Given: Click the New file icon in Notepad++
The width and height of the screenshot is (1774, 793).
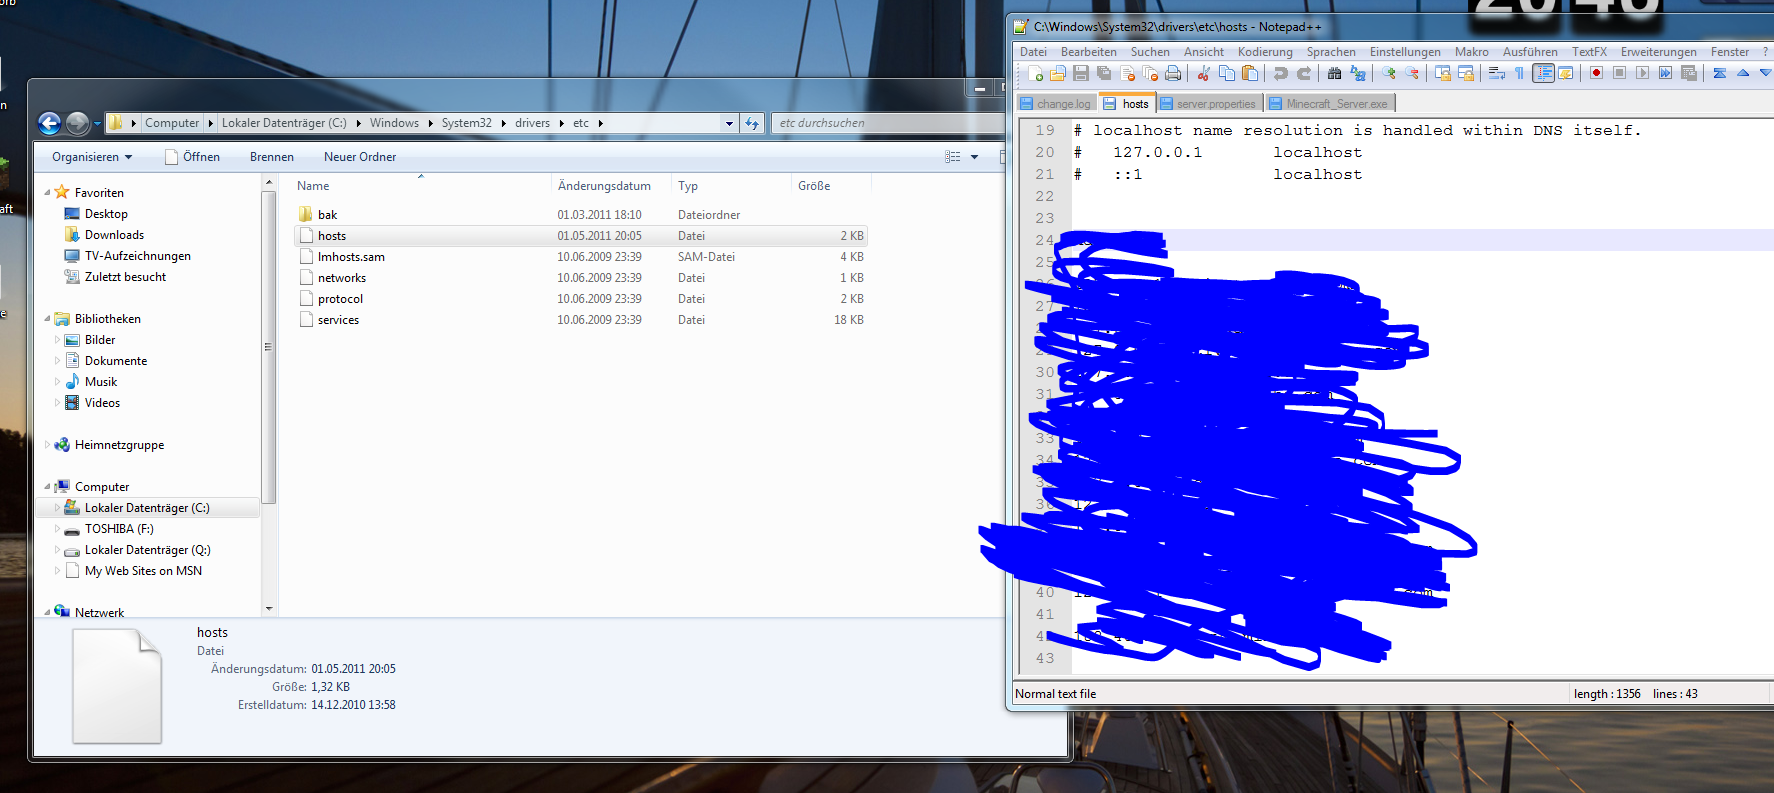Looking at the screenshot, I should 1035,73.
